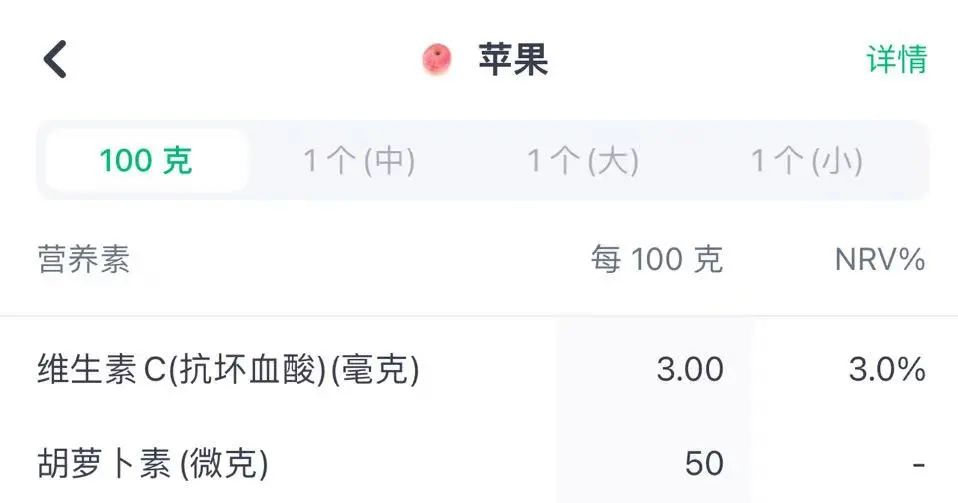Tap the red apple icon
958x503 pixels.
437,60
